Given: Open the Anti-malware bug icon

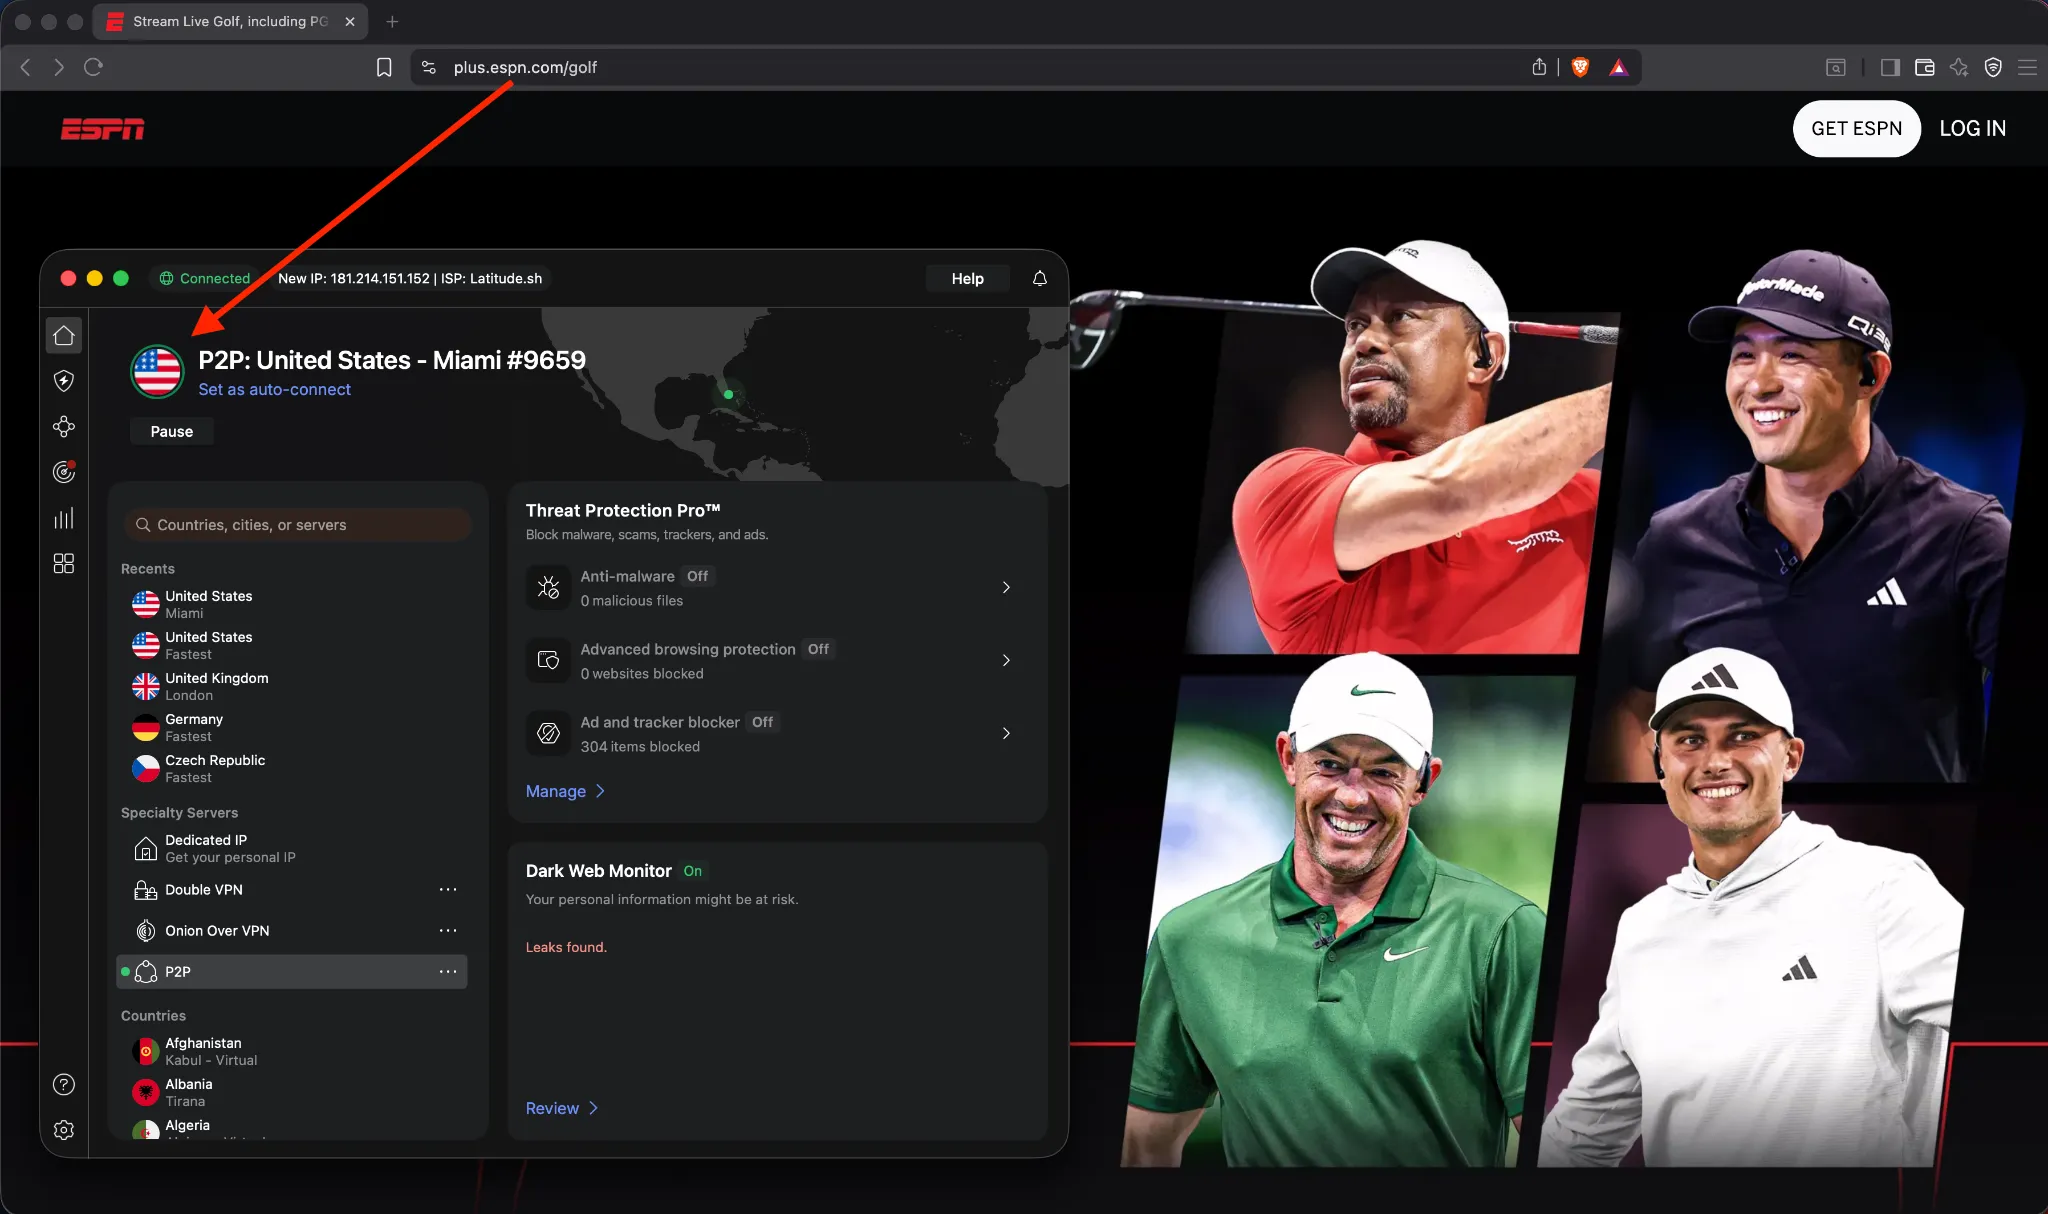Looking at the screenshot, I should click(548, 588).
